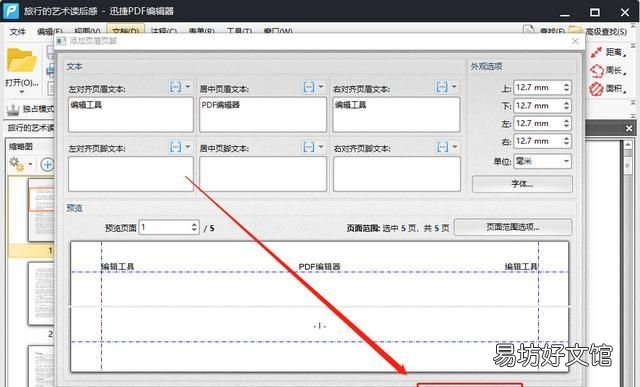Toggle exclusive mode 独占模式 crown icon

13,109
